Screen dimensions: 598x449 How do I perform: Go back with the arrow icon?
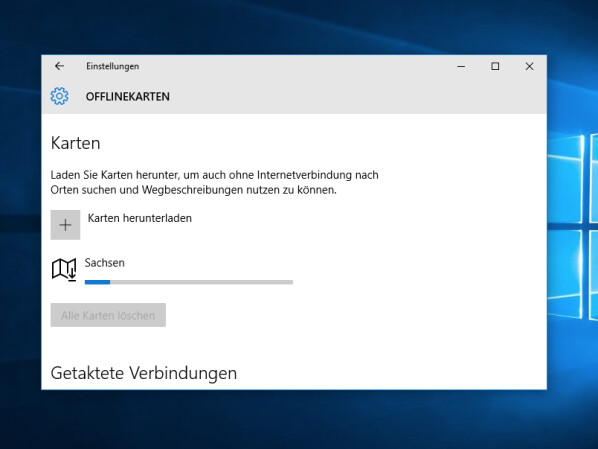59,66
